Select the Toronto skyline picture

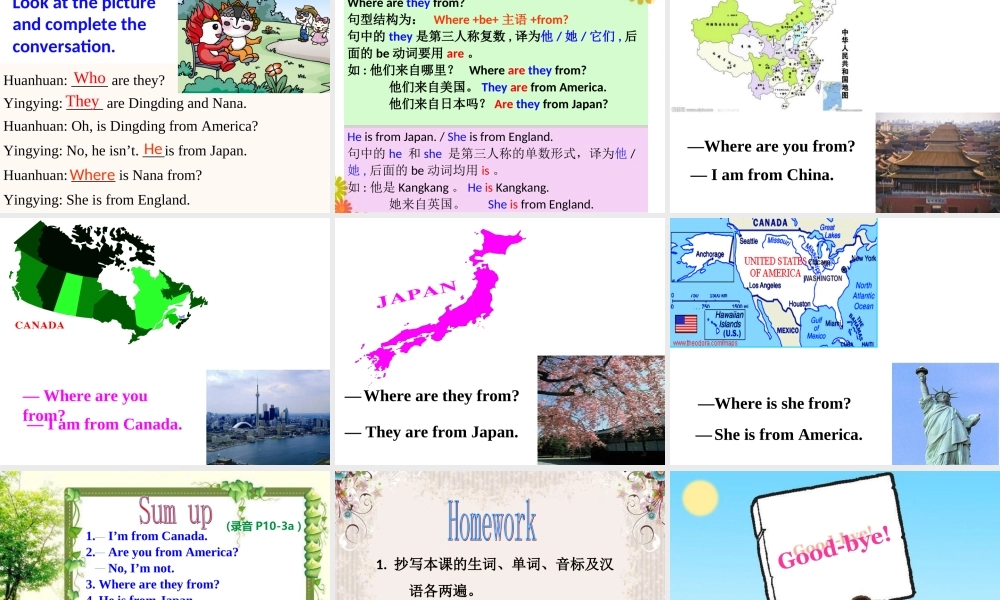(x=267, y=416)
